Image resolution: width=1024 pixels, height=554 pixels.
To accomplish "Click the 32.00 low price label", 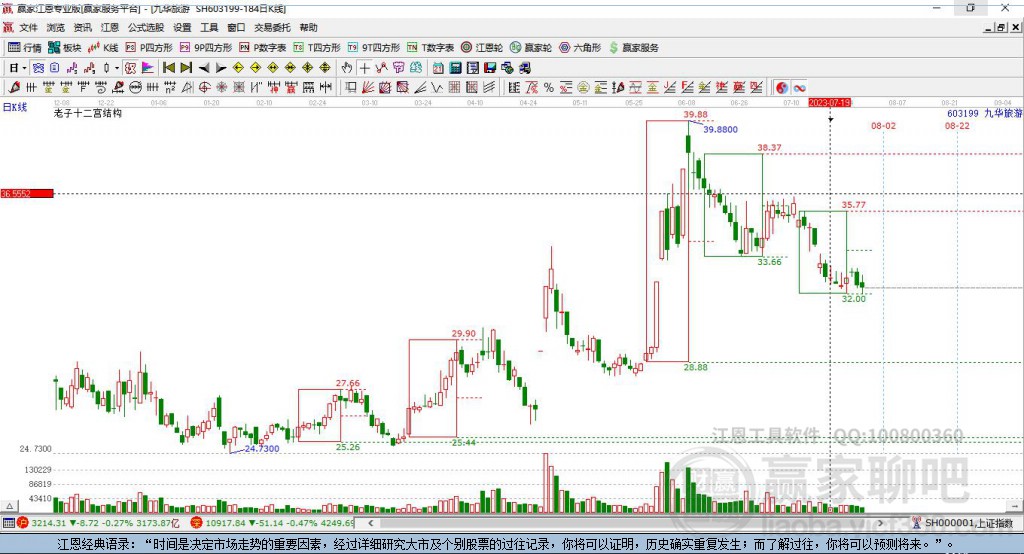I will (853, 299).
